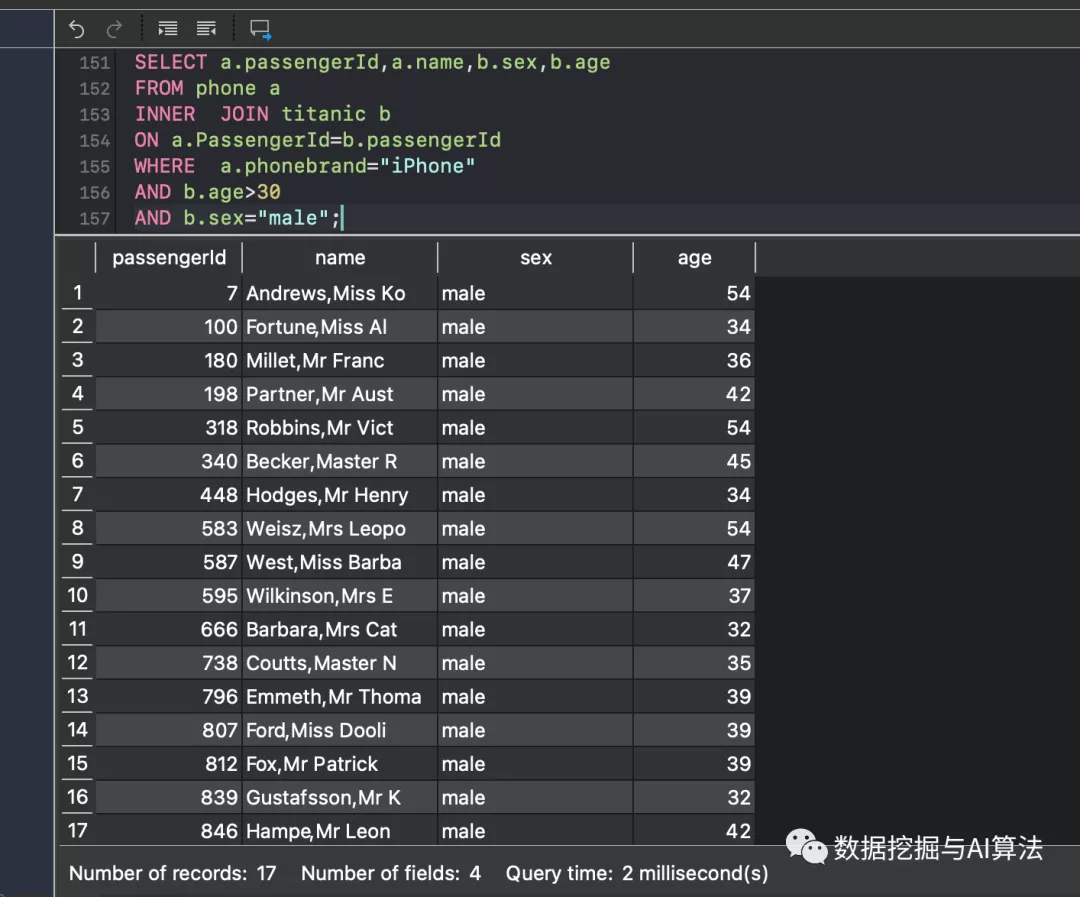Image resolution: width=1080 pixels, height=897 pixels.
Task: Click cell "Emmeth,Mr Thoma"
Action: click(x=340, y=697)
